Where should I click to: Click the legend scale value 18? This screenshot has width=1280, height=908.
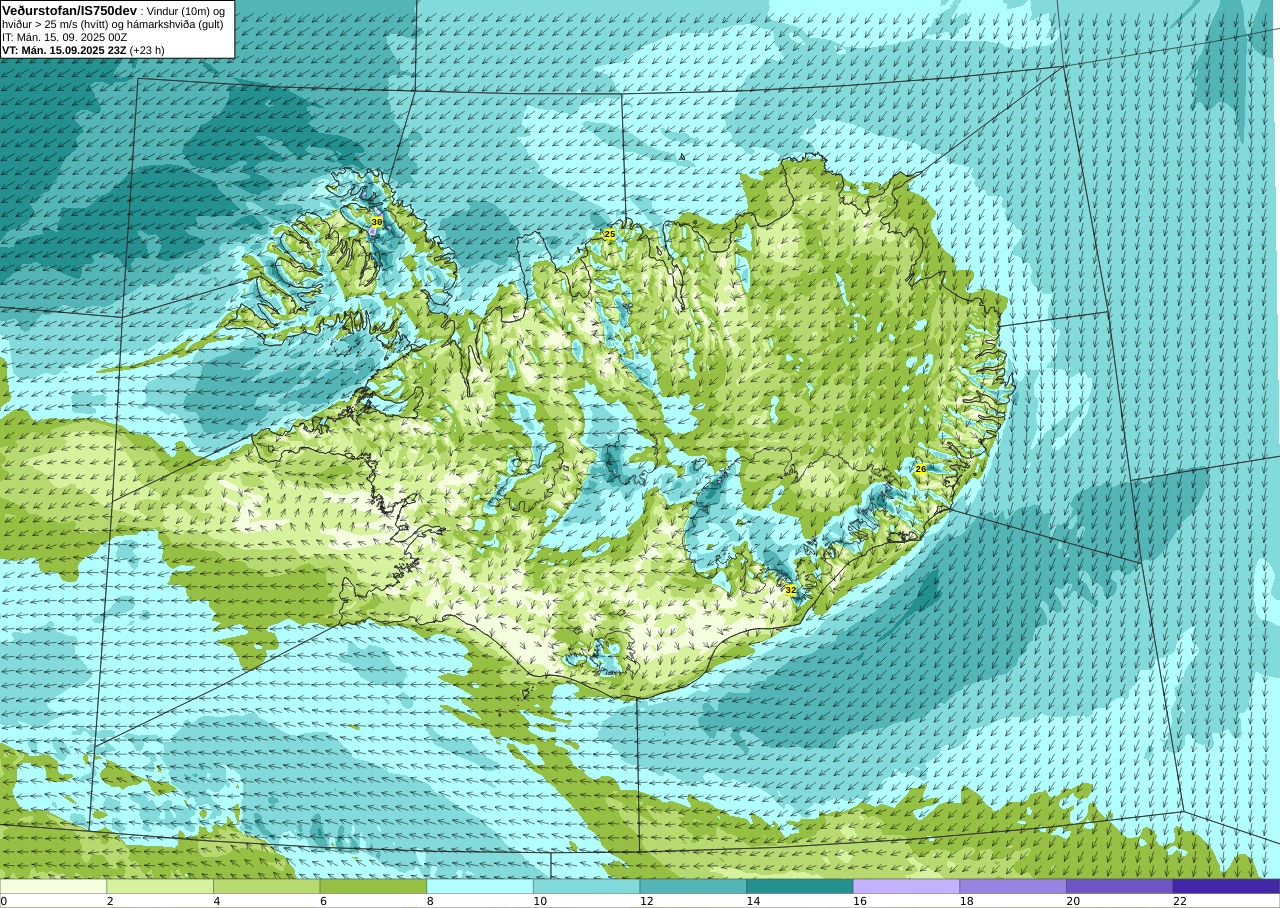967,901
